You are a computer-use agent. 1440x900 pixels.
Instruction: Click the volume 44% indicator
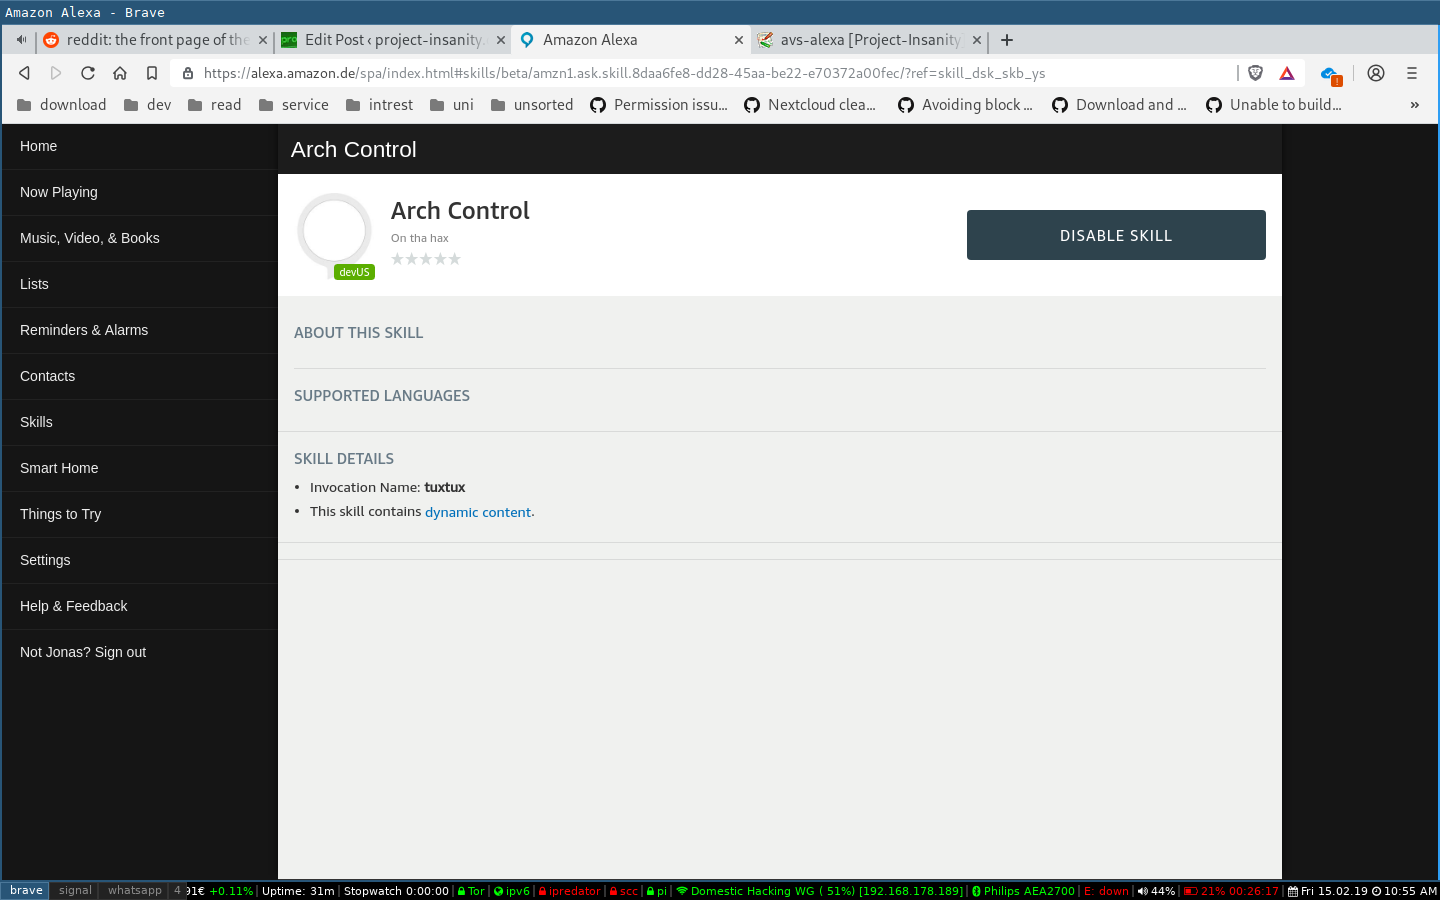pos(1156,891)
